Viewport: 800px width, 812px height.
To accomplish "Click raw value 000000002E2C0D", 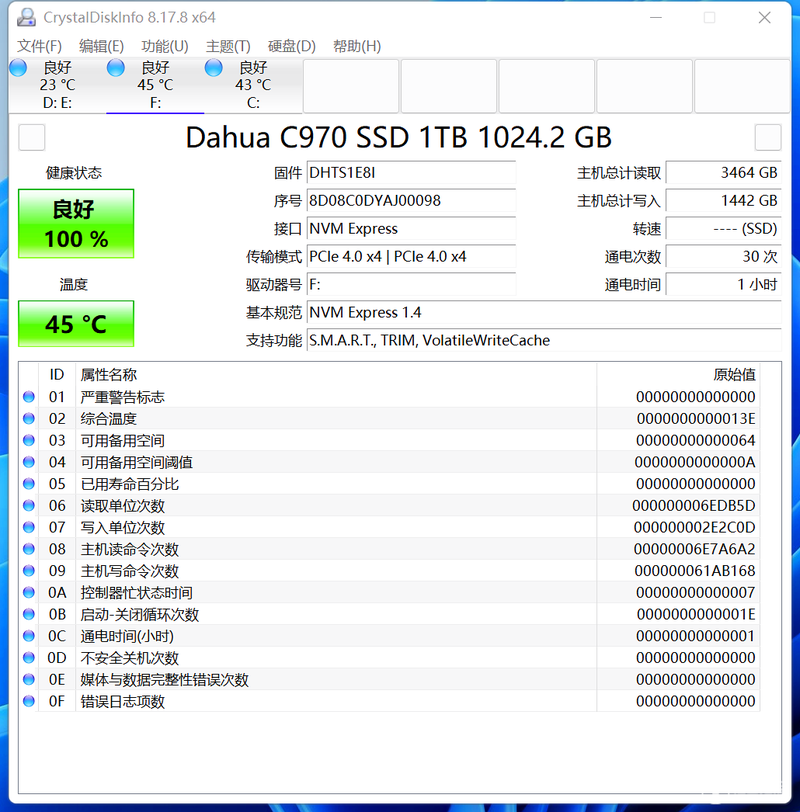I will 694,528.
